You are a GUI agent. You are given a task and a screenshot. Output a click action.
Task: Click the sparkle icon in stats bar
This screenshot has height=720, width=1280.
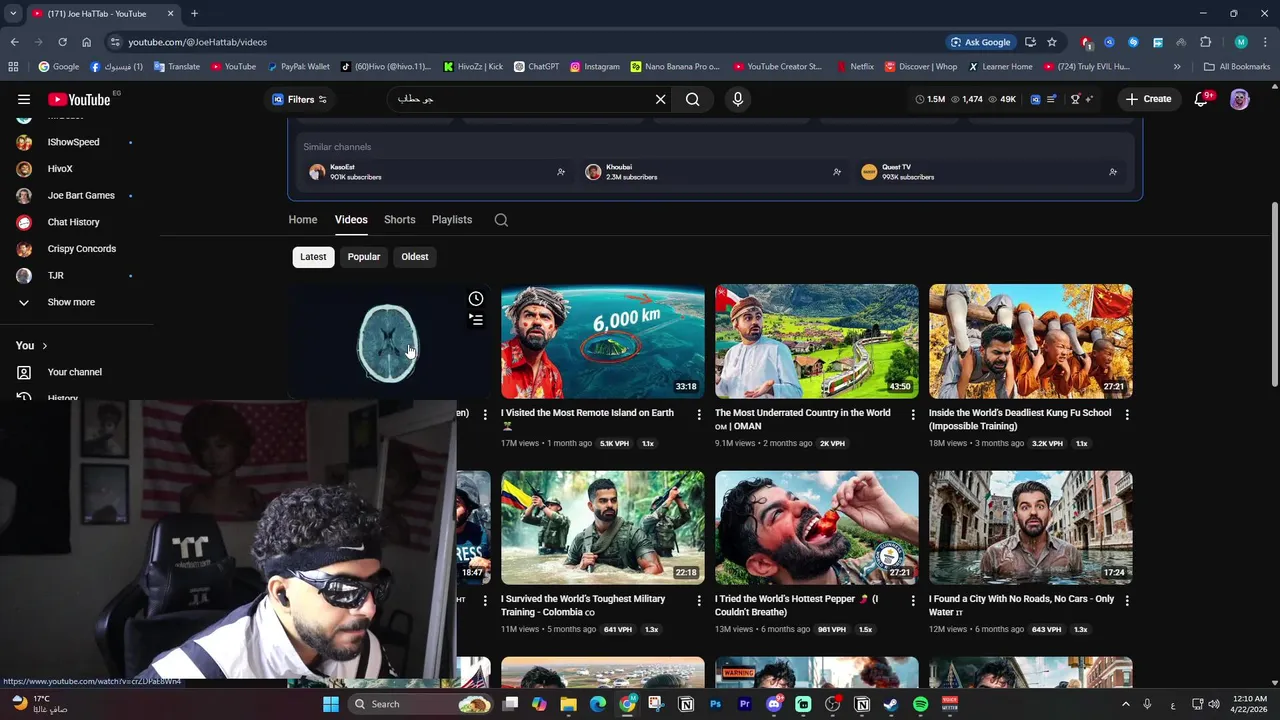pyautogui.click(x=1089, y=99)
